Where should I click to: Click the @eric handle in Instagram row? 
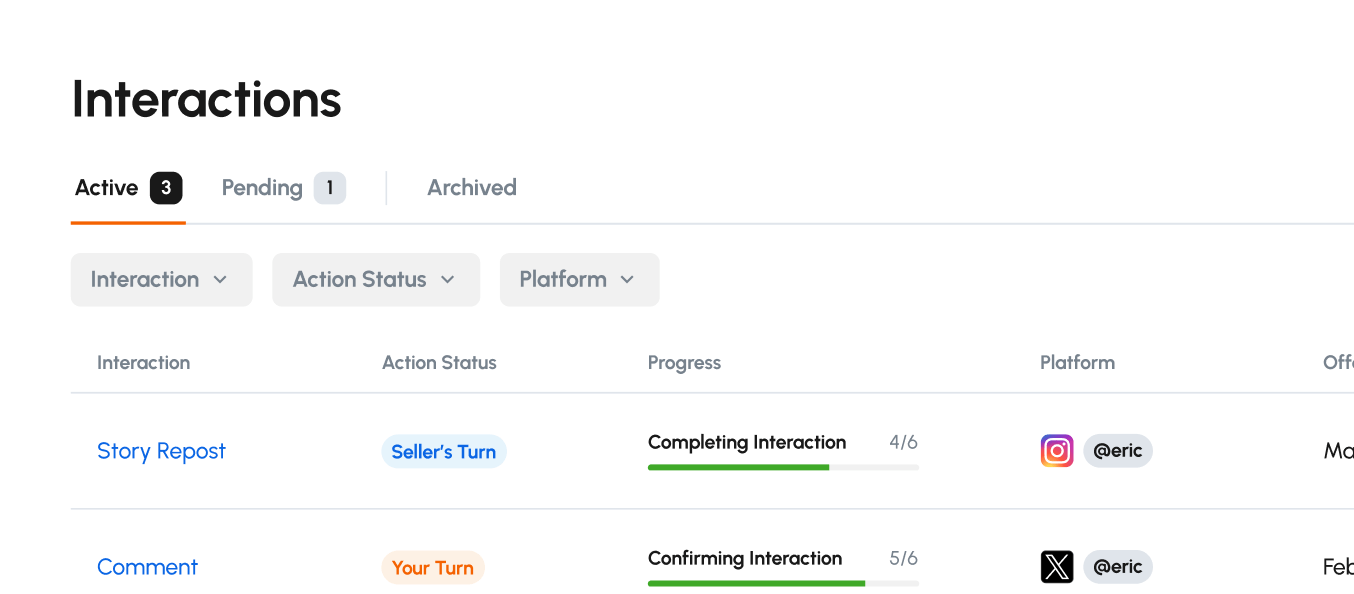coord(1117,451)
